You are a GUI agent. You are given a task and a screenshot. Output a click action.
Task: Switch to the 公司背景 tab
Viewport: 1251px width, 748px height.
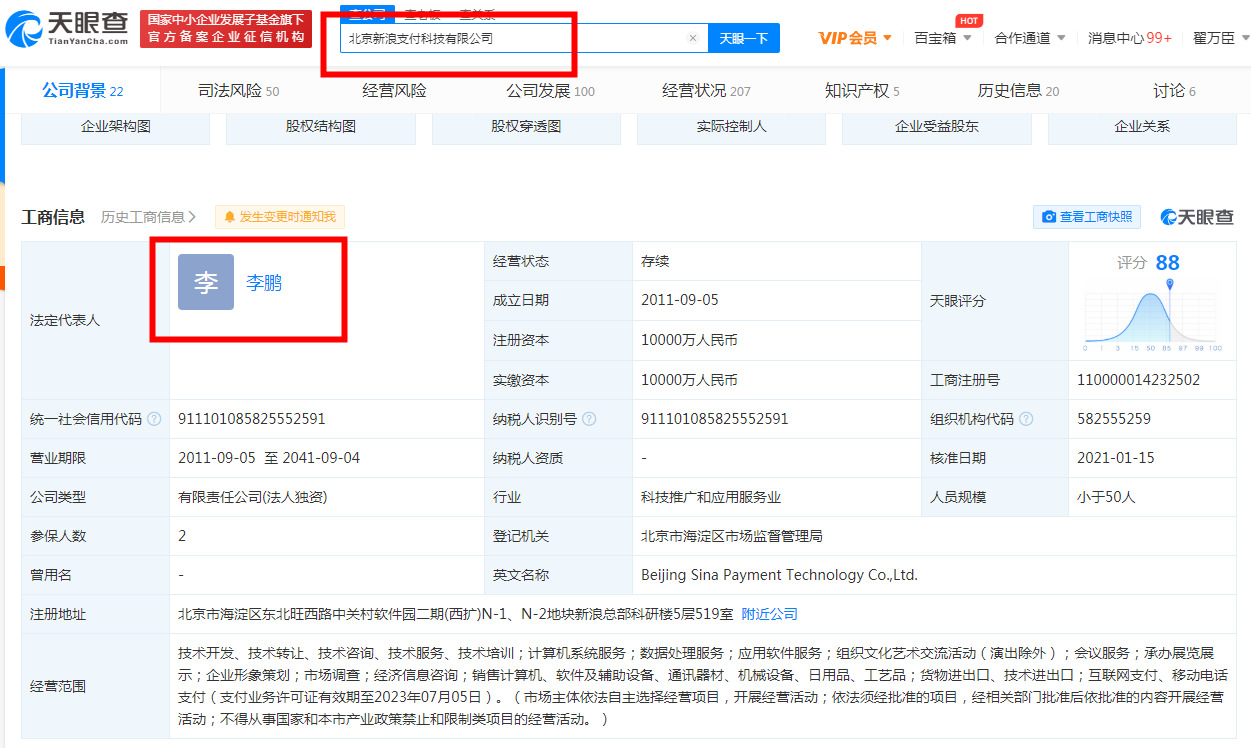pos(82,91)
